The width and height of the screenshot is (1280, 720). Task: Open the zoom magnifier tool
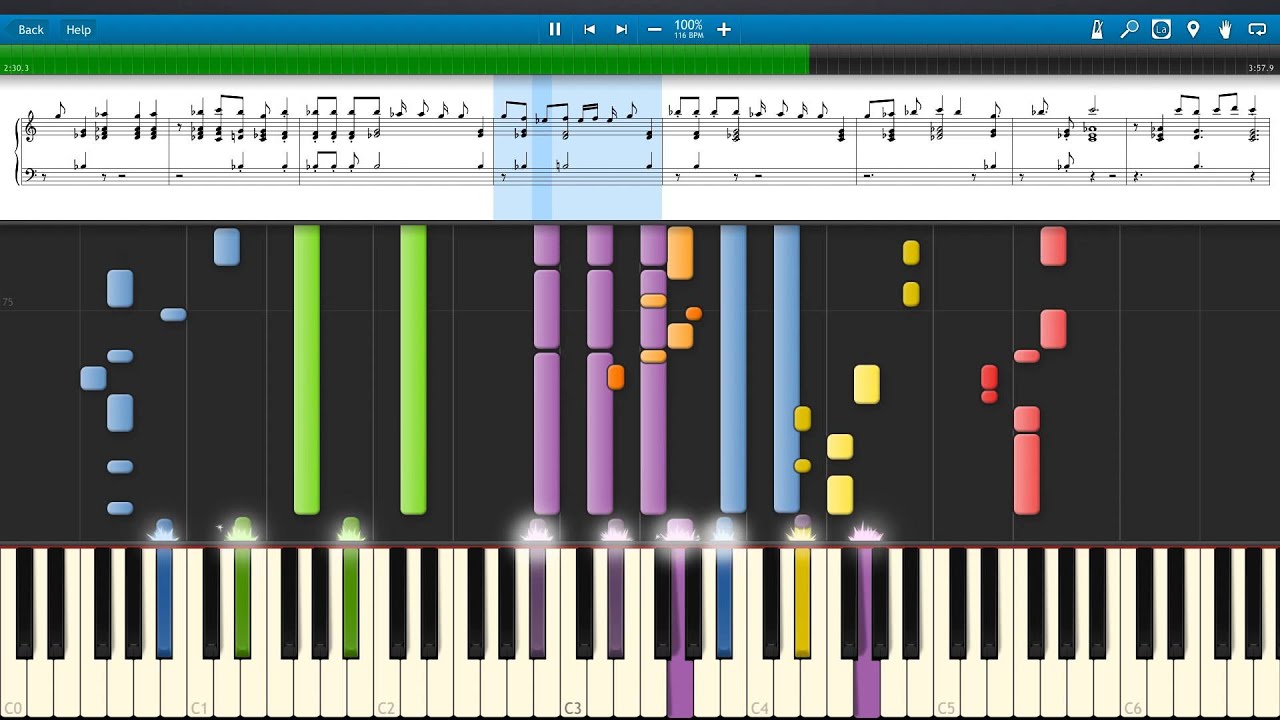coord(1129,30)
